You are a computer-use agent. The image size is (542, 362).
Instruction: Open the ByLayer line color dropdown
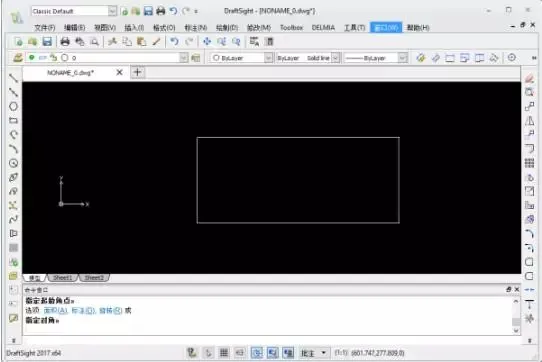(x=268, y=58)
